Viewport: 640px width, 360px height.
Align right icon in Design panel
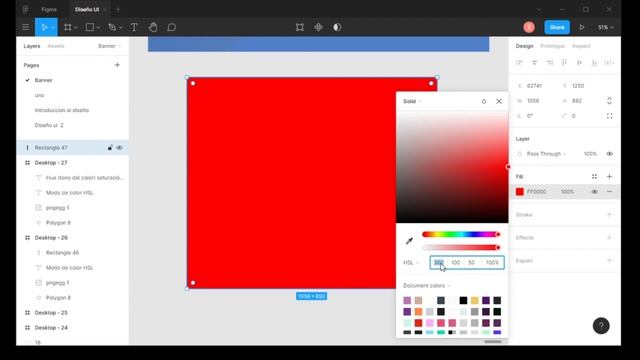pos(549,62)
